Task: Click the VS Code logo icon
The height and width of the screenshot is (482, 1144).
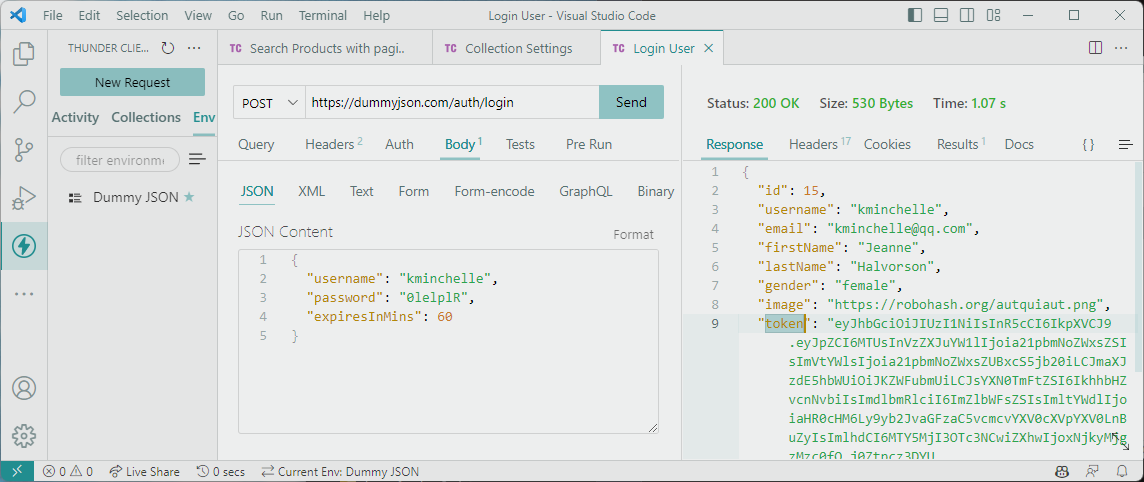Action: [19, 15]
